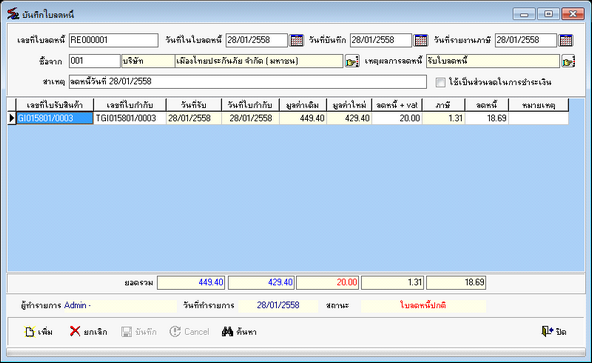The height and width of the screenshot is (363, 592).
Task: Click the ภาษี cell 1.31 in grid
Action: tap(444, 118)
